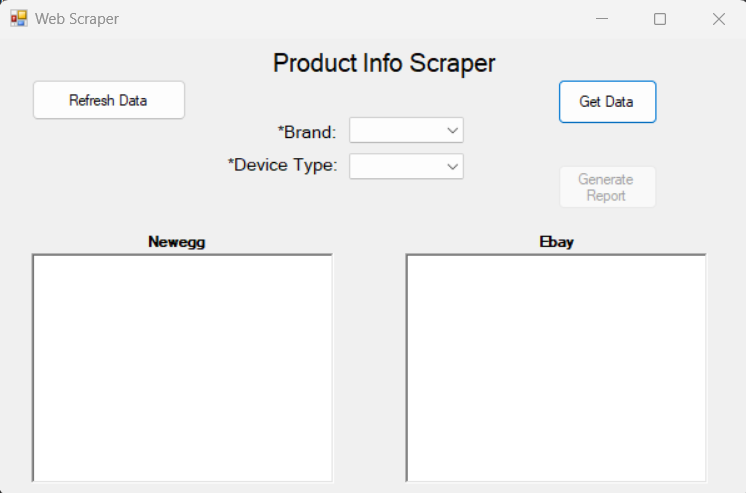Select the Ebay results list box

point(556,368)
